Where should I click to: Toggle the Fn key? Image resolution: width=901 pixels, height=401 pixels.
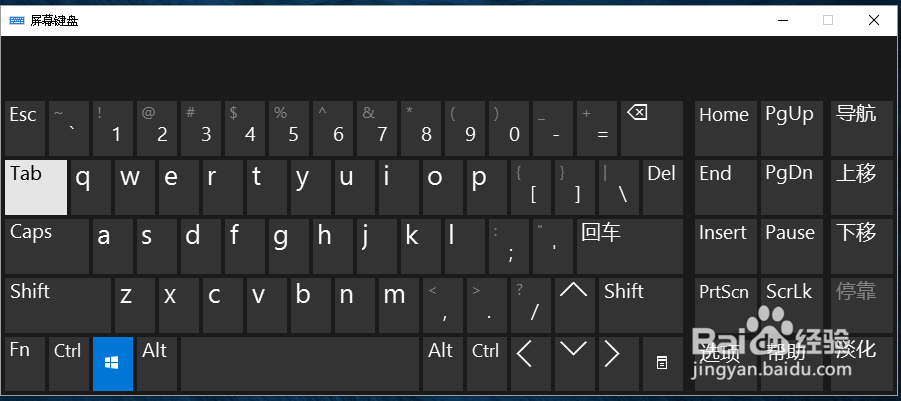tap(24, 364)
